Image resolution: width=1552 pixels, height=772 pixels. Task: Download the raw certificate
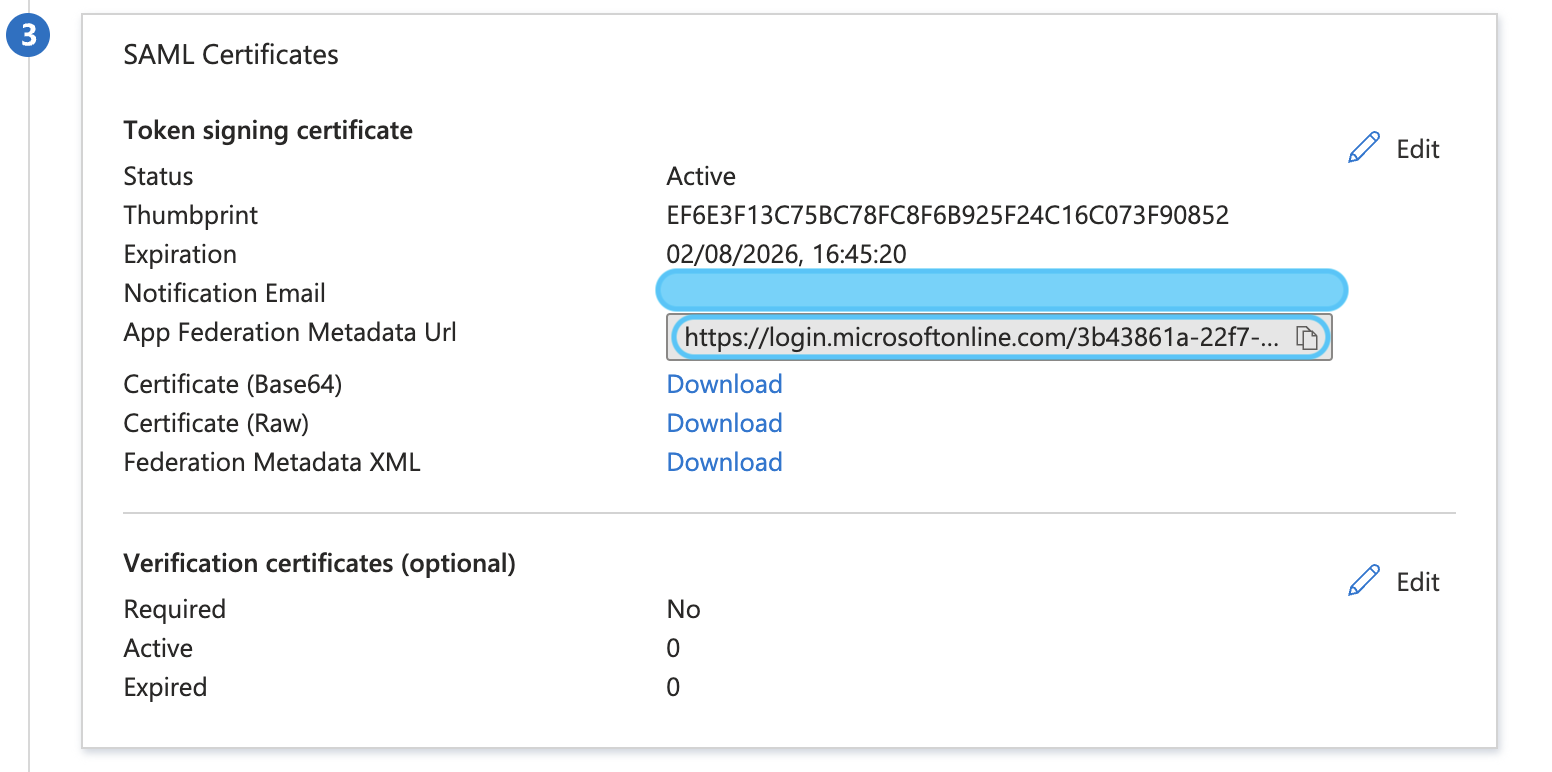(724, 423)
